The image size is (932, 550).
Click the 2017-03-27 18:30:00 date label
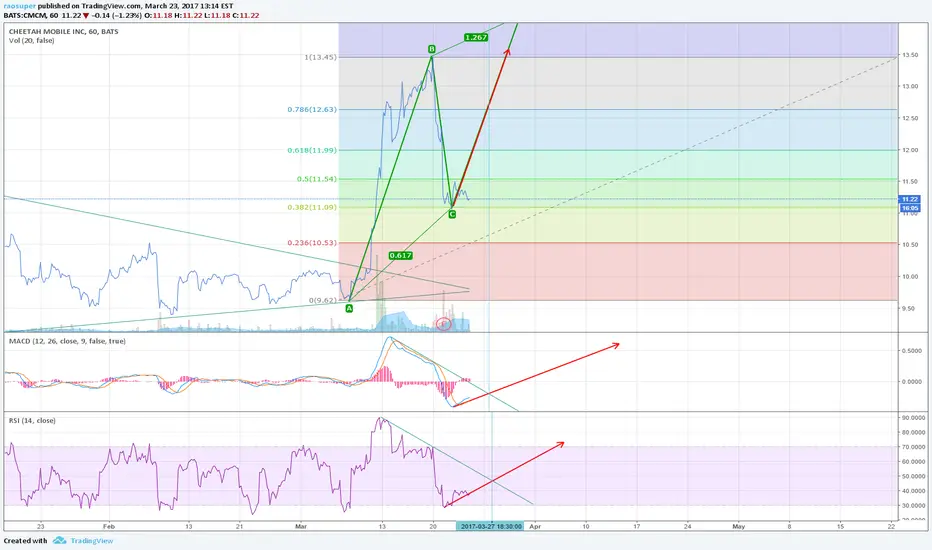click(490, 526)
